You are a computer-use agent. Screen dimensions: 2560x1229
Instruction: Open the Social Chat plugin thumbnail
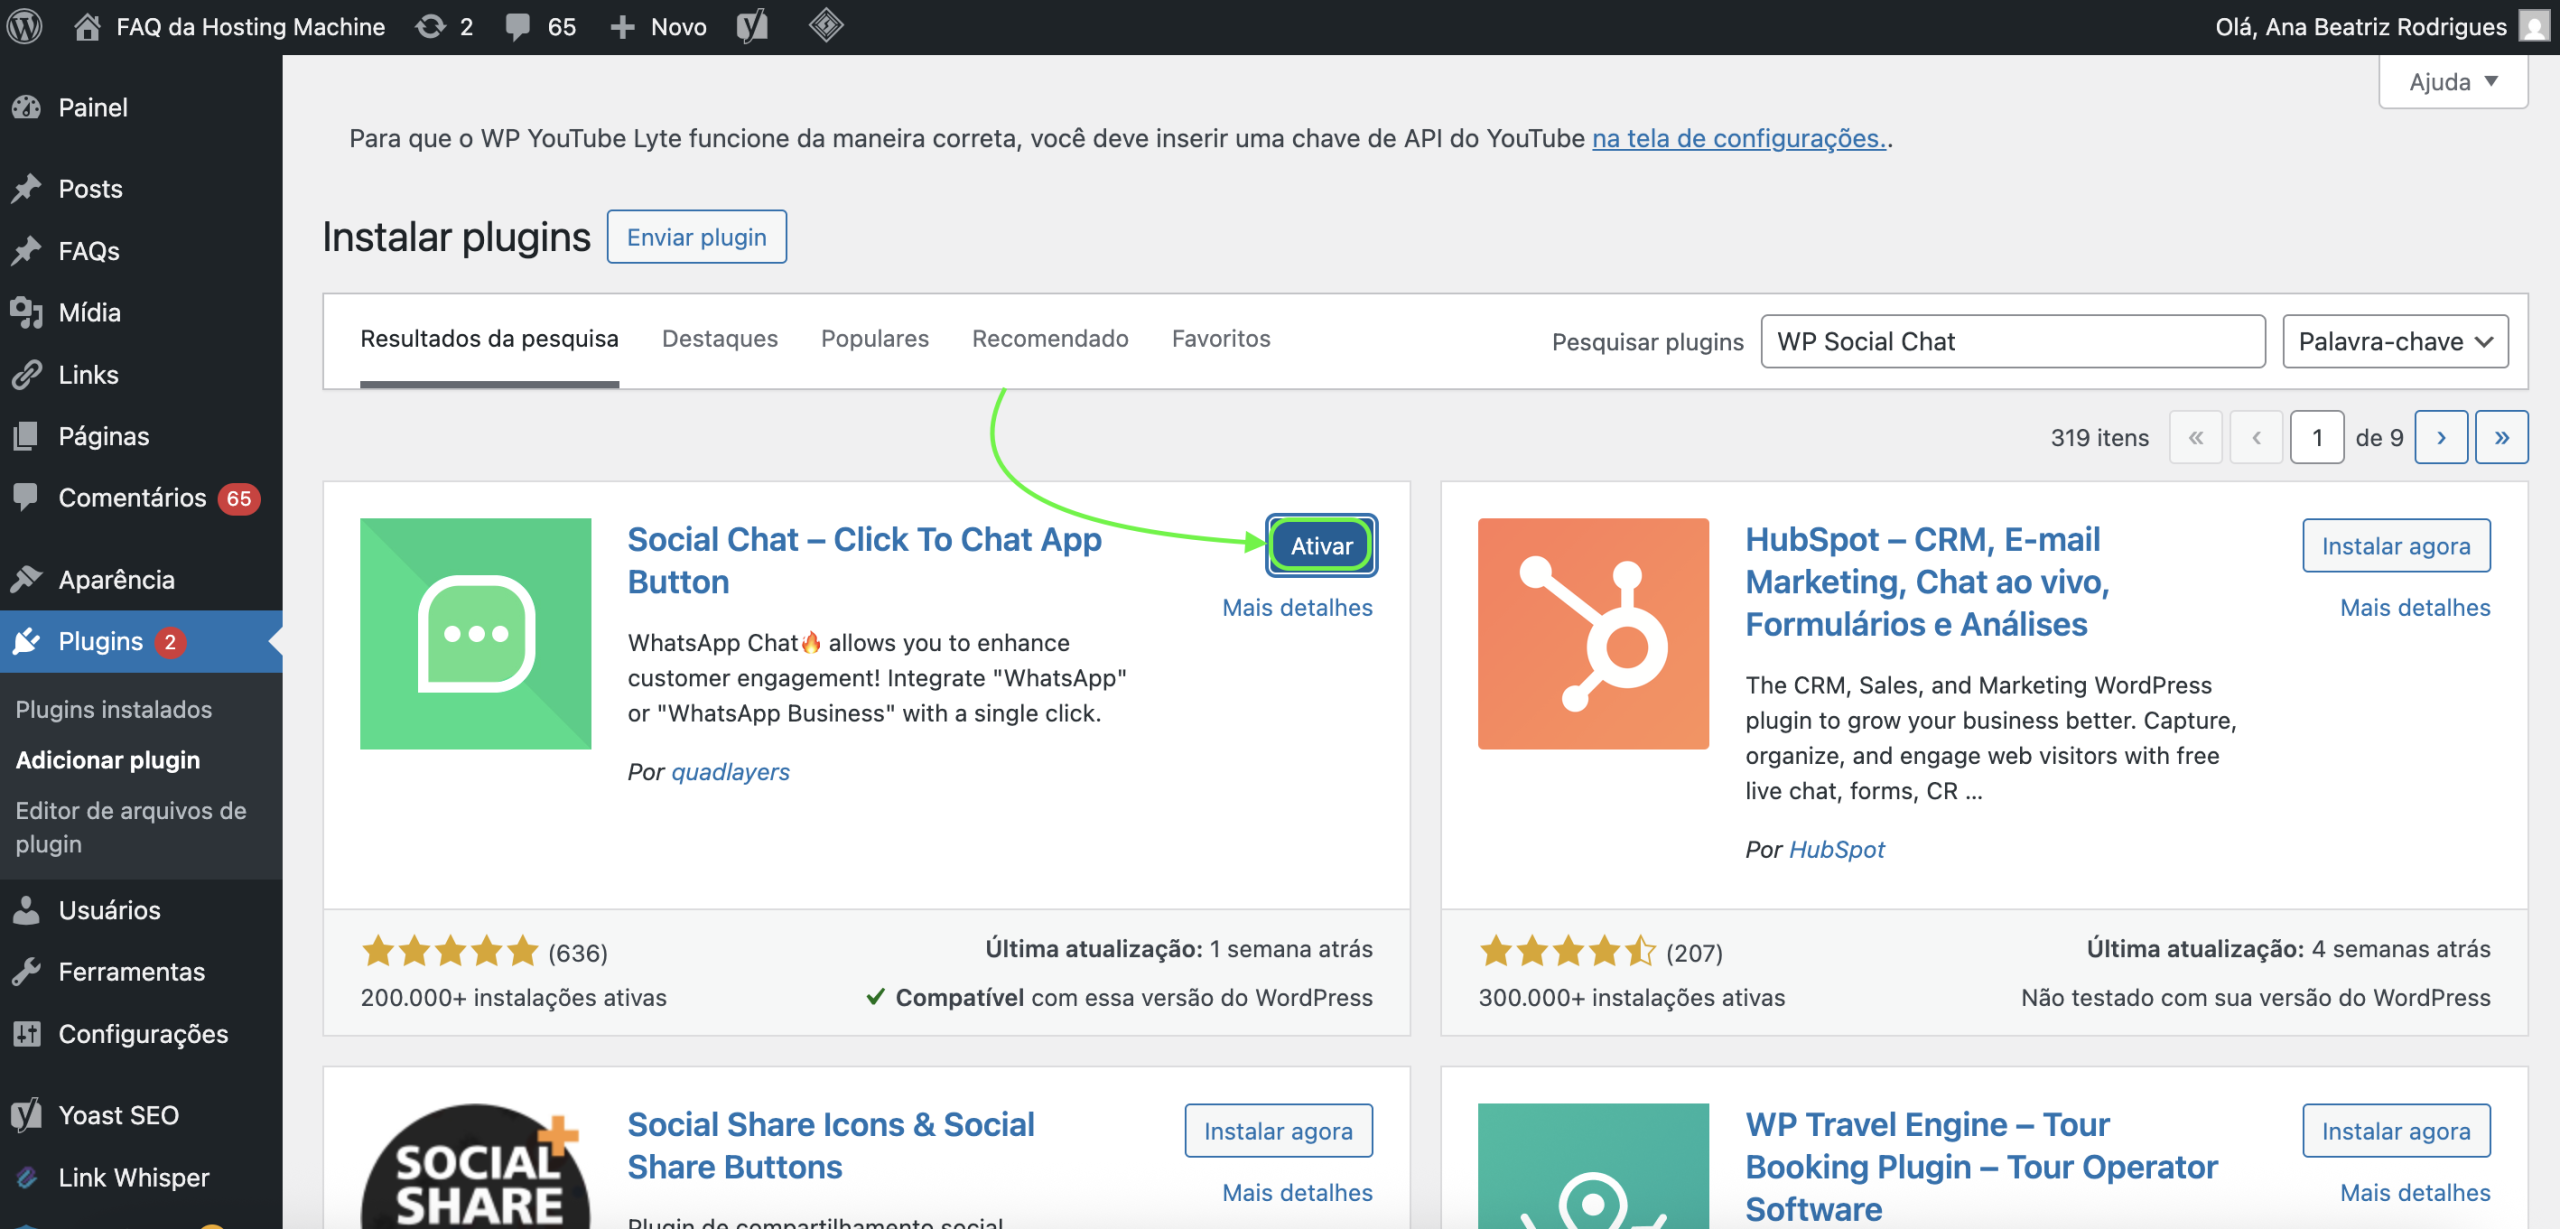[x=476, y=634]
